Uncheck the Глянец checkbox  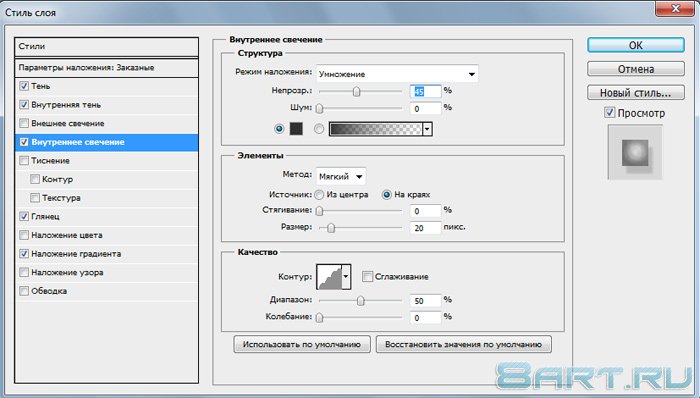[24, 216]
